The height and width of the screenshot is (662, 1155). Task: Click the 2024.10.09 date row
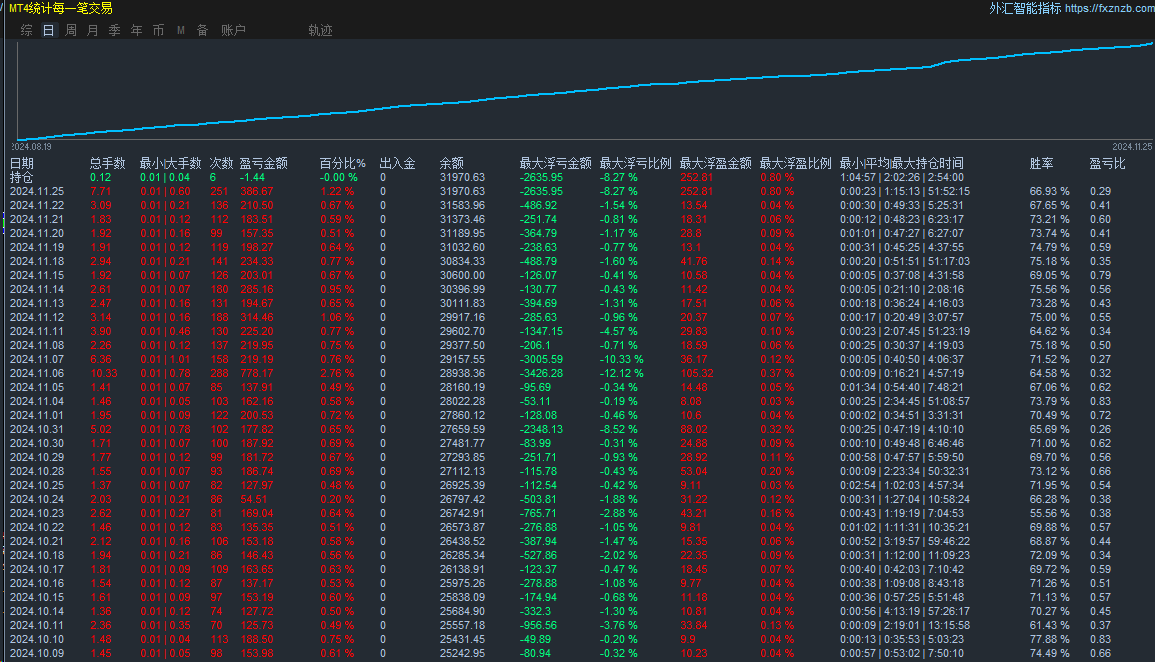click(x=37, y=653)
